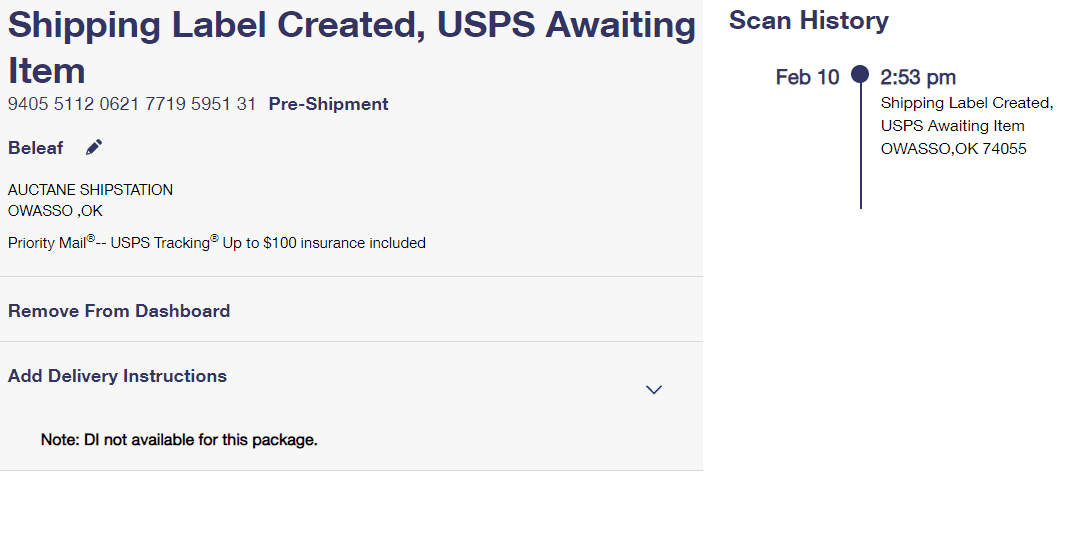
Task: Click the Feb 10 date label
Action: pyautogui.click(x=808, y=77)
